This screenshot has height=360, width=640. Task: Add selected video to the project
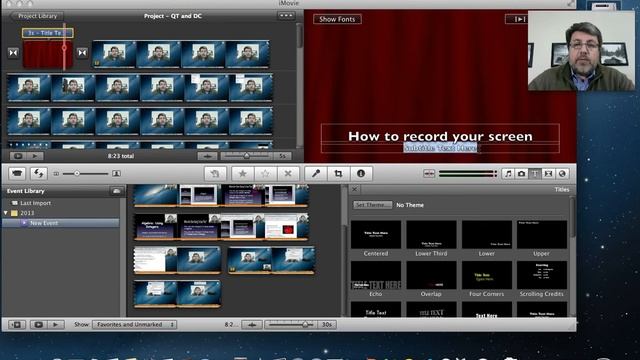click(215, 173)
